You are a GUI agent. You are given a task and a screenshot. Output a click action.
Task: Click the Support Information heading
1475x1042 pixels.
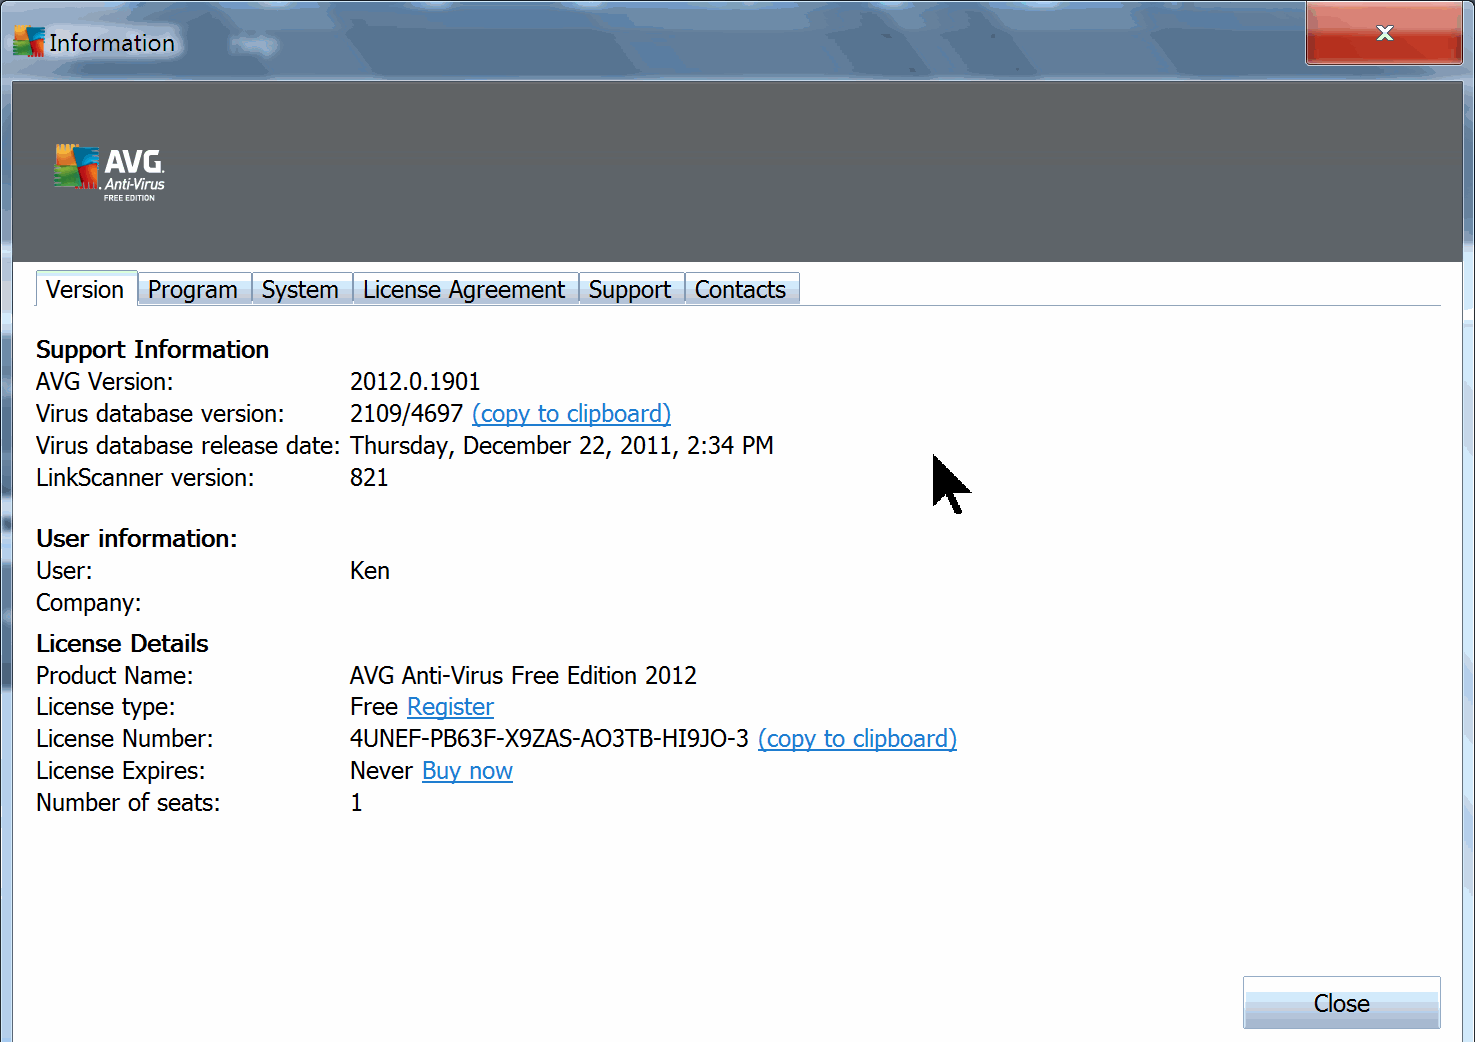point(153,349)
